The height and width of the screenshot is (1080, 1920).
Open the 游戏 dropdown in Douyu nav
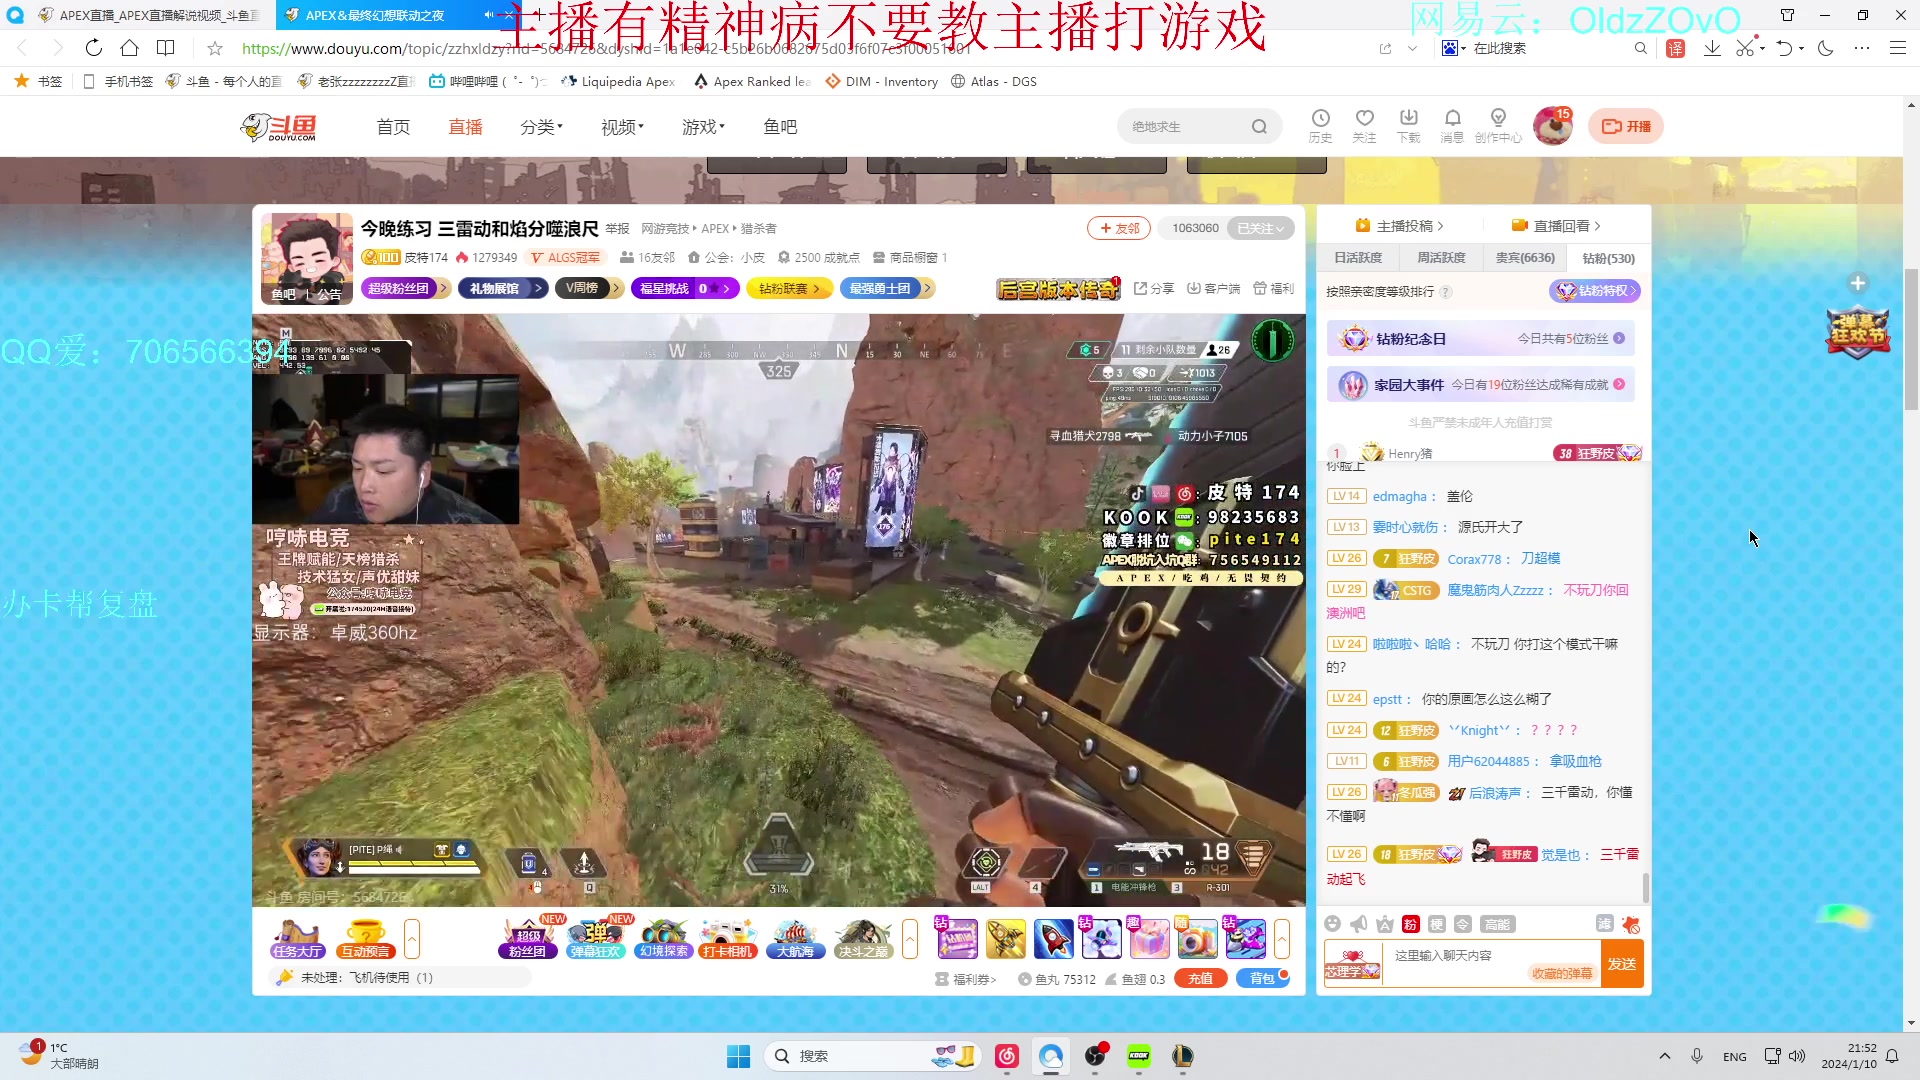click(703, 127)
